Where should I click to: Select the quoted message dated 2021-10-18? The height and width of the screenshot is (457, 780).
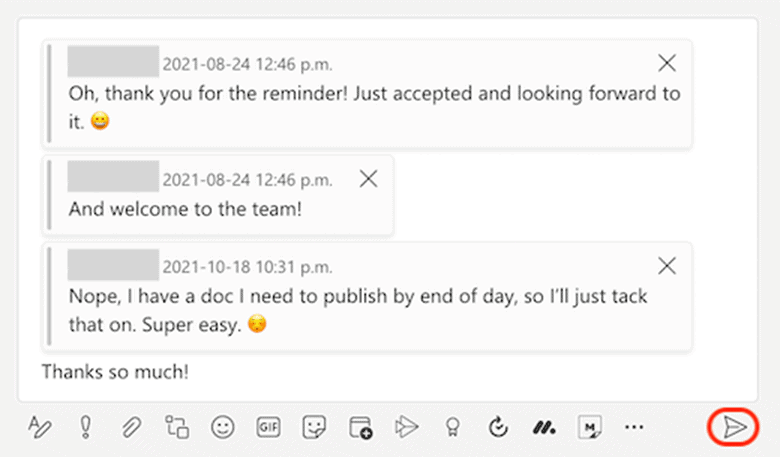tap(368, 297)
